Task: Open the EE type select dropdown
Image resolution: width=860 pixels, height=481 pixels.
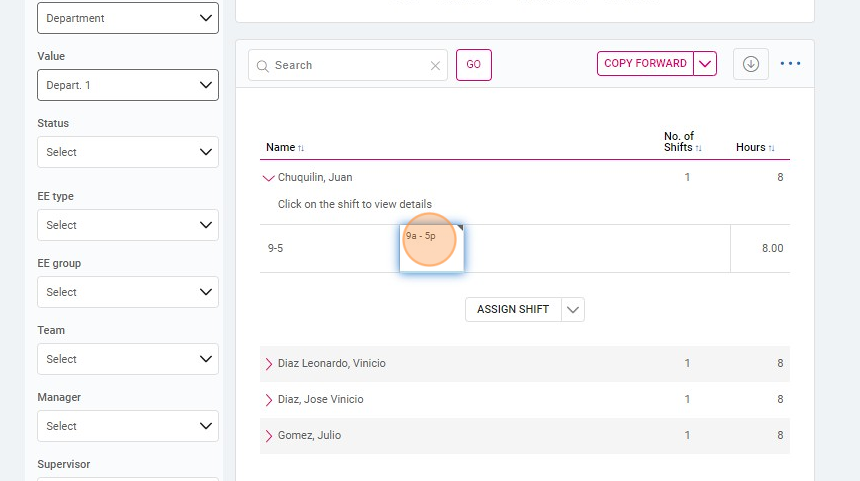Action: pos(128,225)
